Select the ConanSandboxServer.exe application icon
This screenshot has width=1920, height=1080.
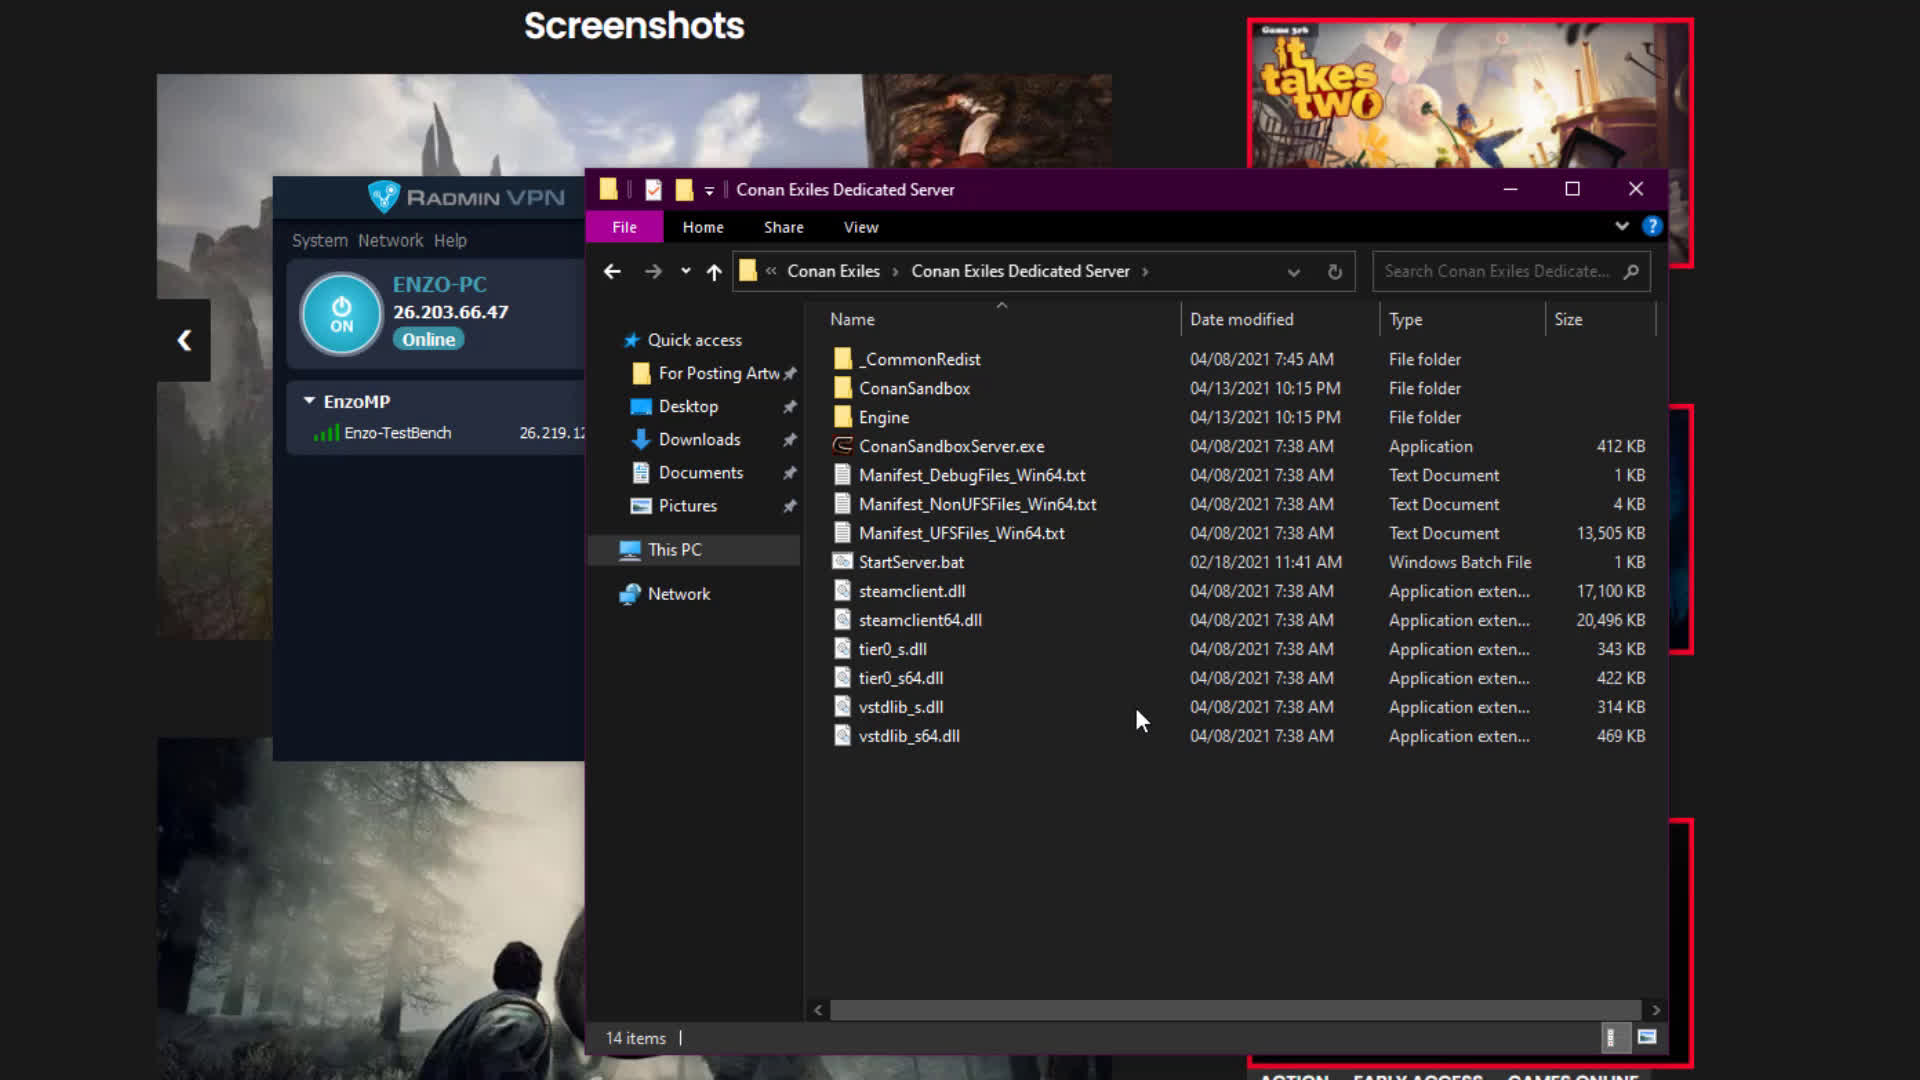pos(843,446)
